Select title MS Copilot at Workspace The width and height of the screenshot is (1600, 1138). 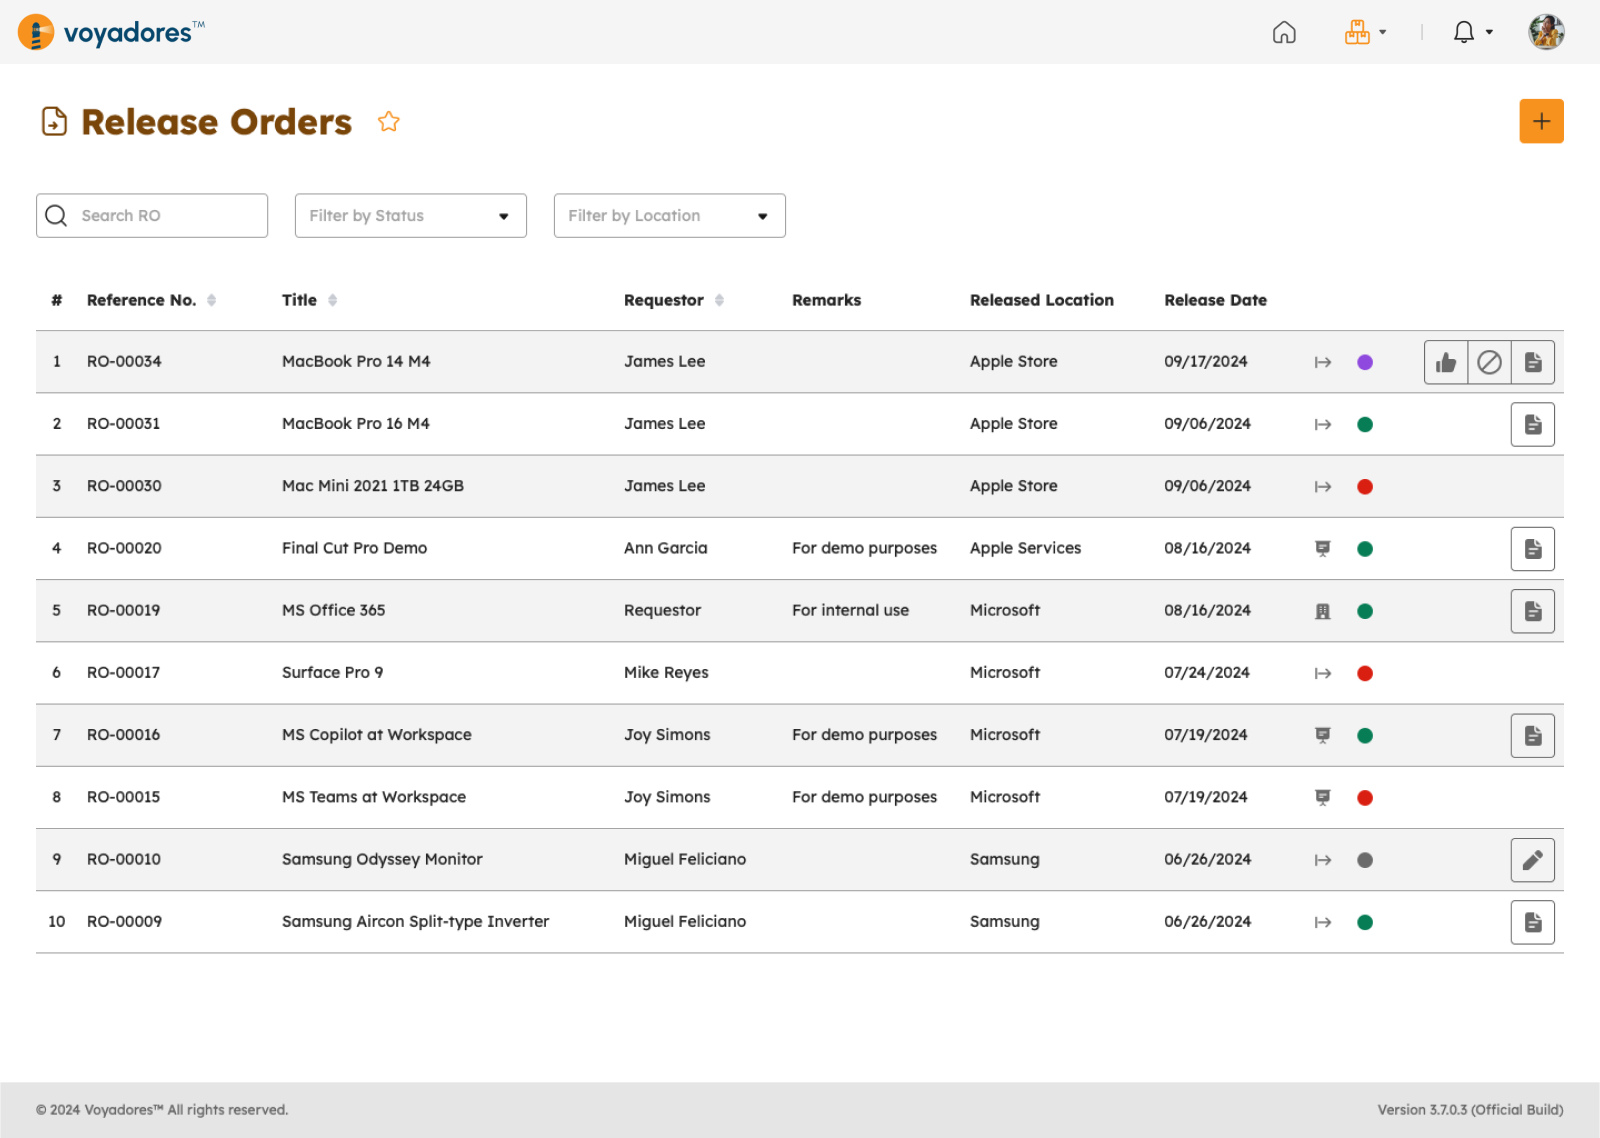click(x=376, y=734)
